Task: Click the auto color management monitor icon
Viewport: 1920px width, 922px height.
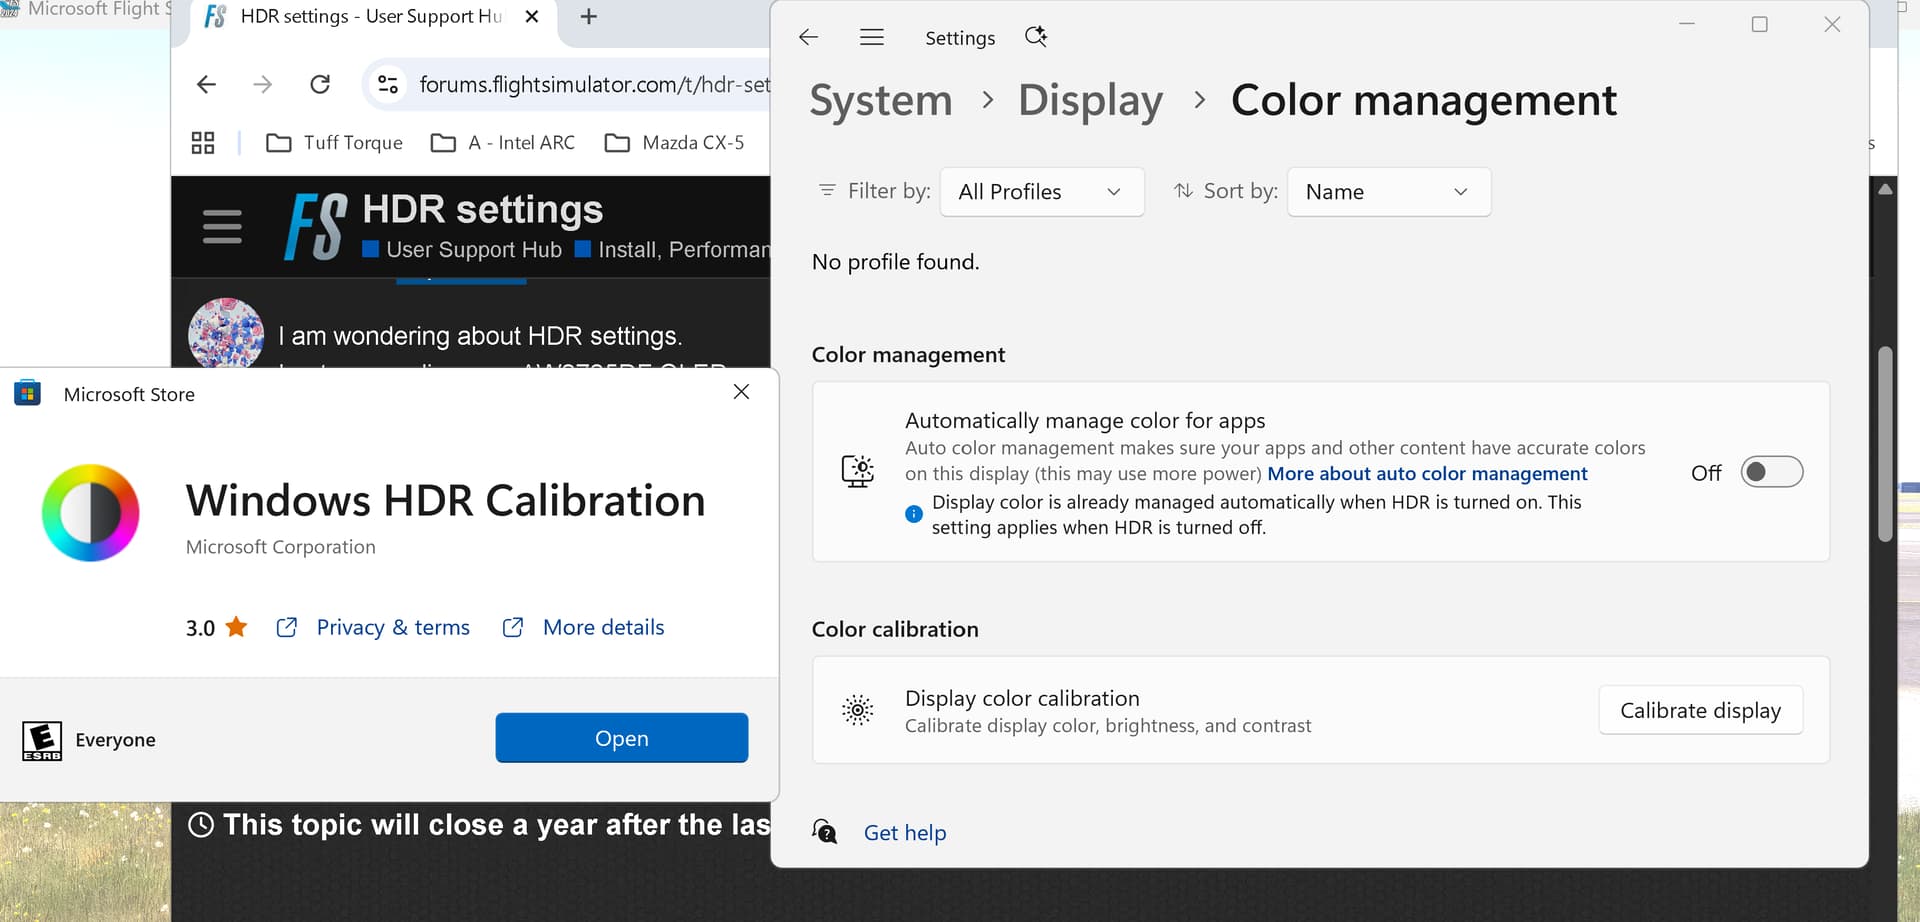Action: tap(857, 471)
